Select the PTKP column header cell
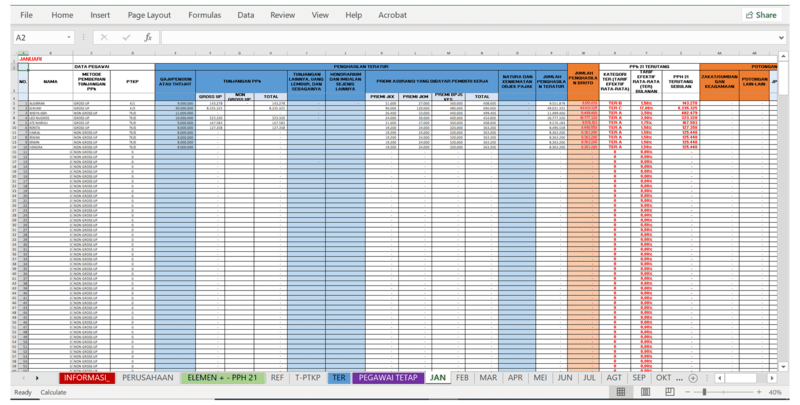The image size is (800, 405). tap(132, 82)
